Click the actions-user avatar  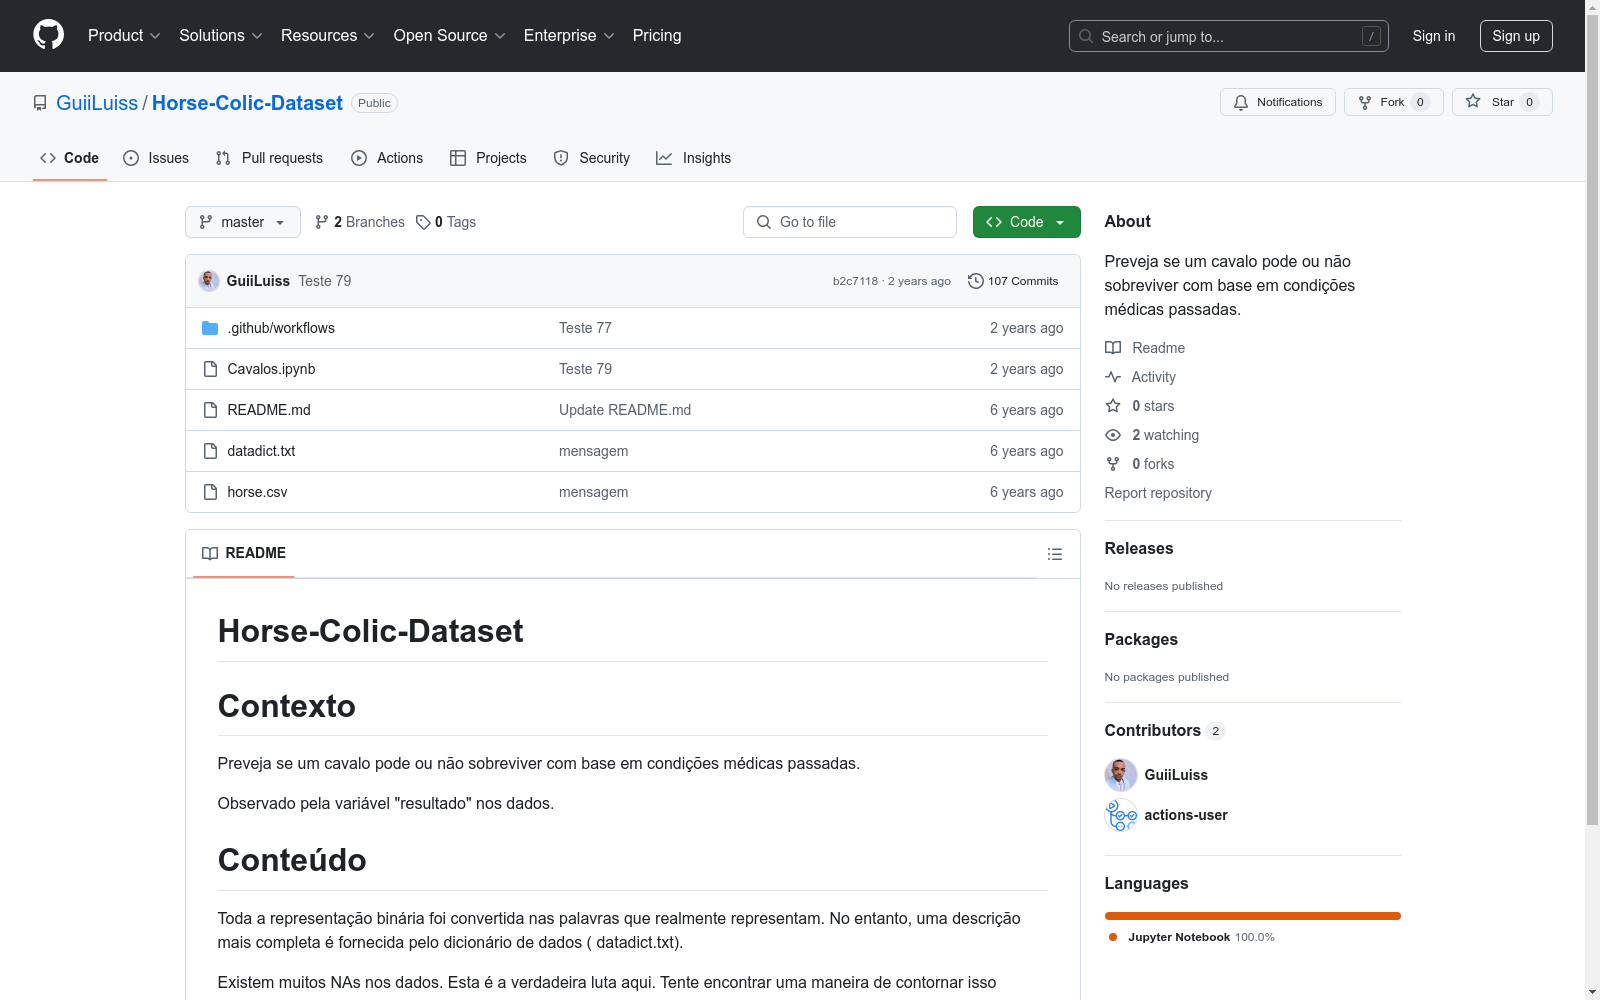[1121, 815]
